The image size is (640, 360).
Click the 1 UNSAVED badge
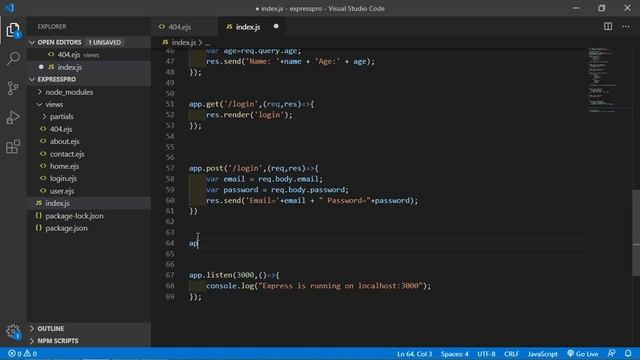point(104,42)
